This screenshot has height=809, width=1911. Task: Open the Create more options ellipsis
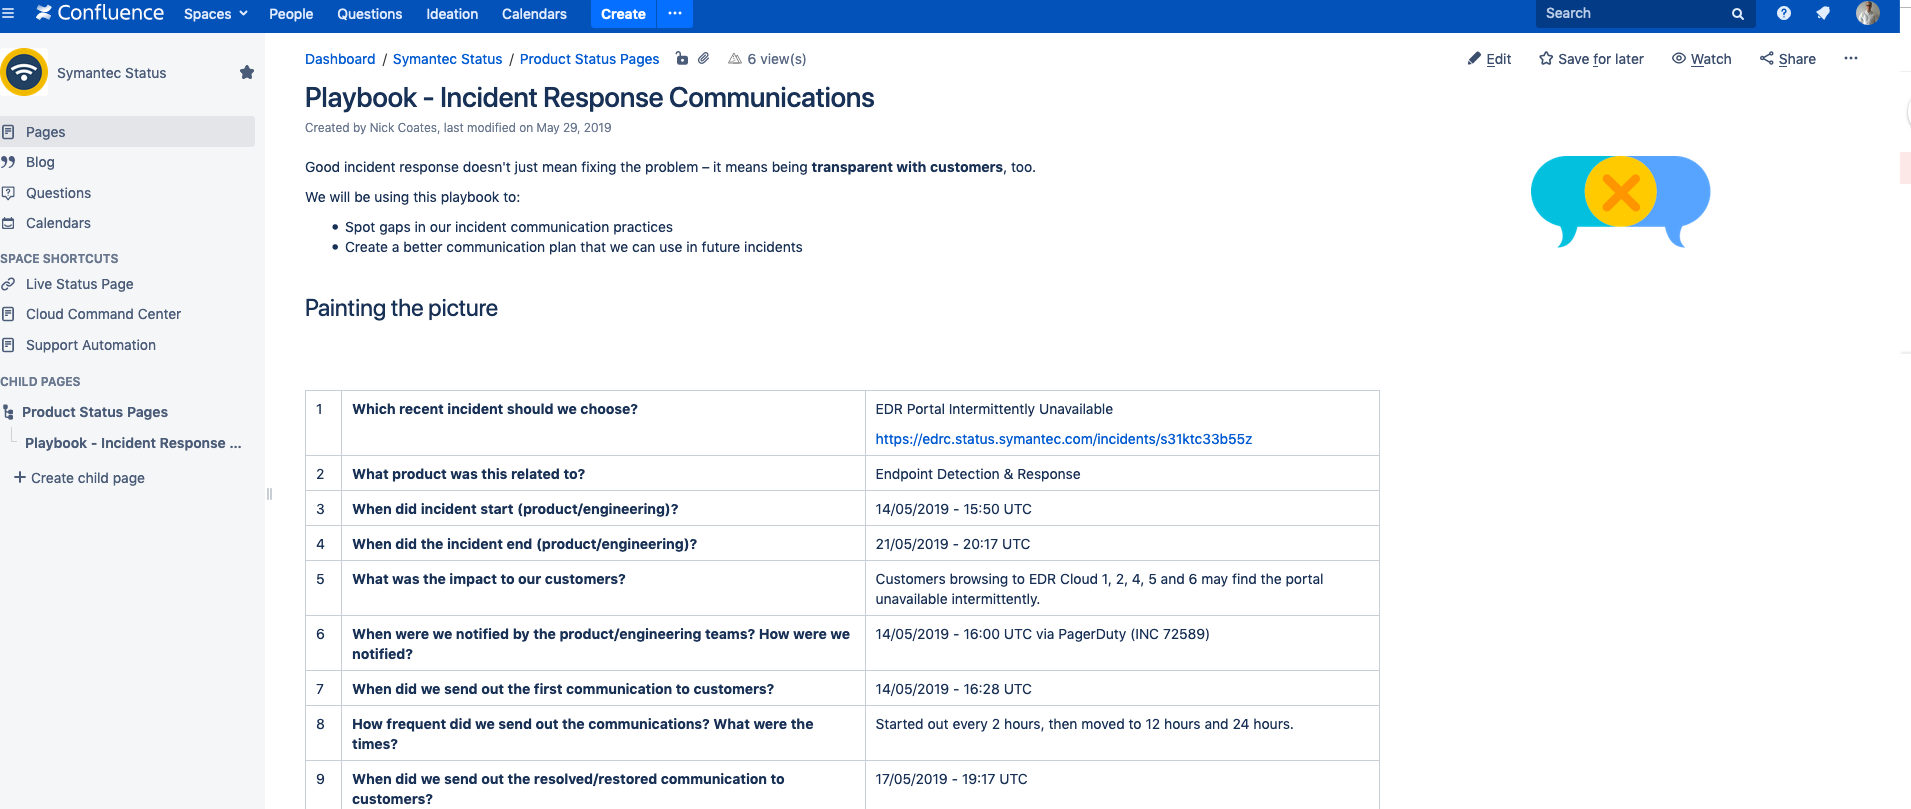tap(675, 14)
